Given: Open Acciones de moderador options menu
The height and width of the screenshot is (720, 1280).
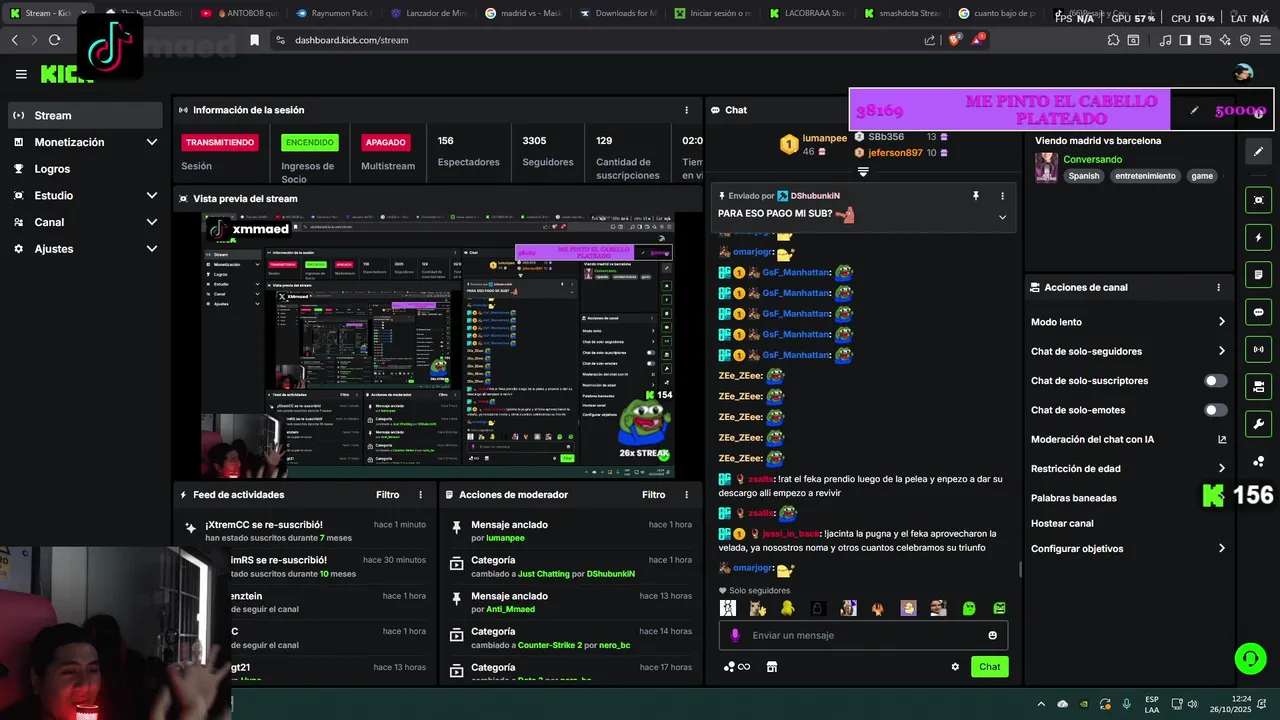Looking at the screenshot, I should [x=686, y=495].
